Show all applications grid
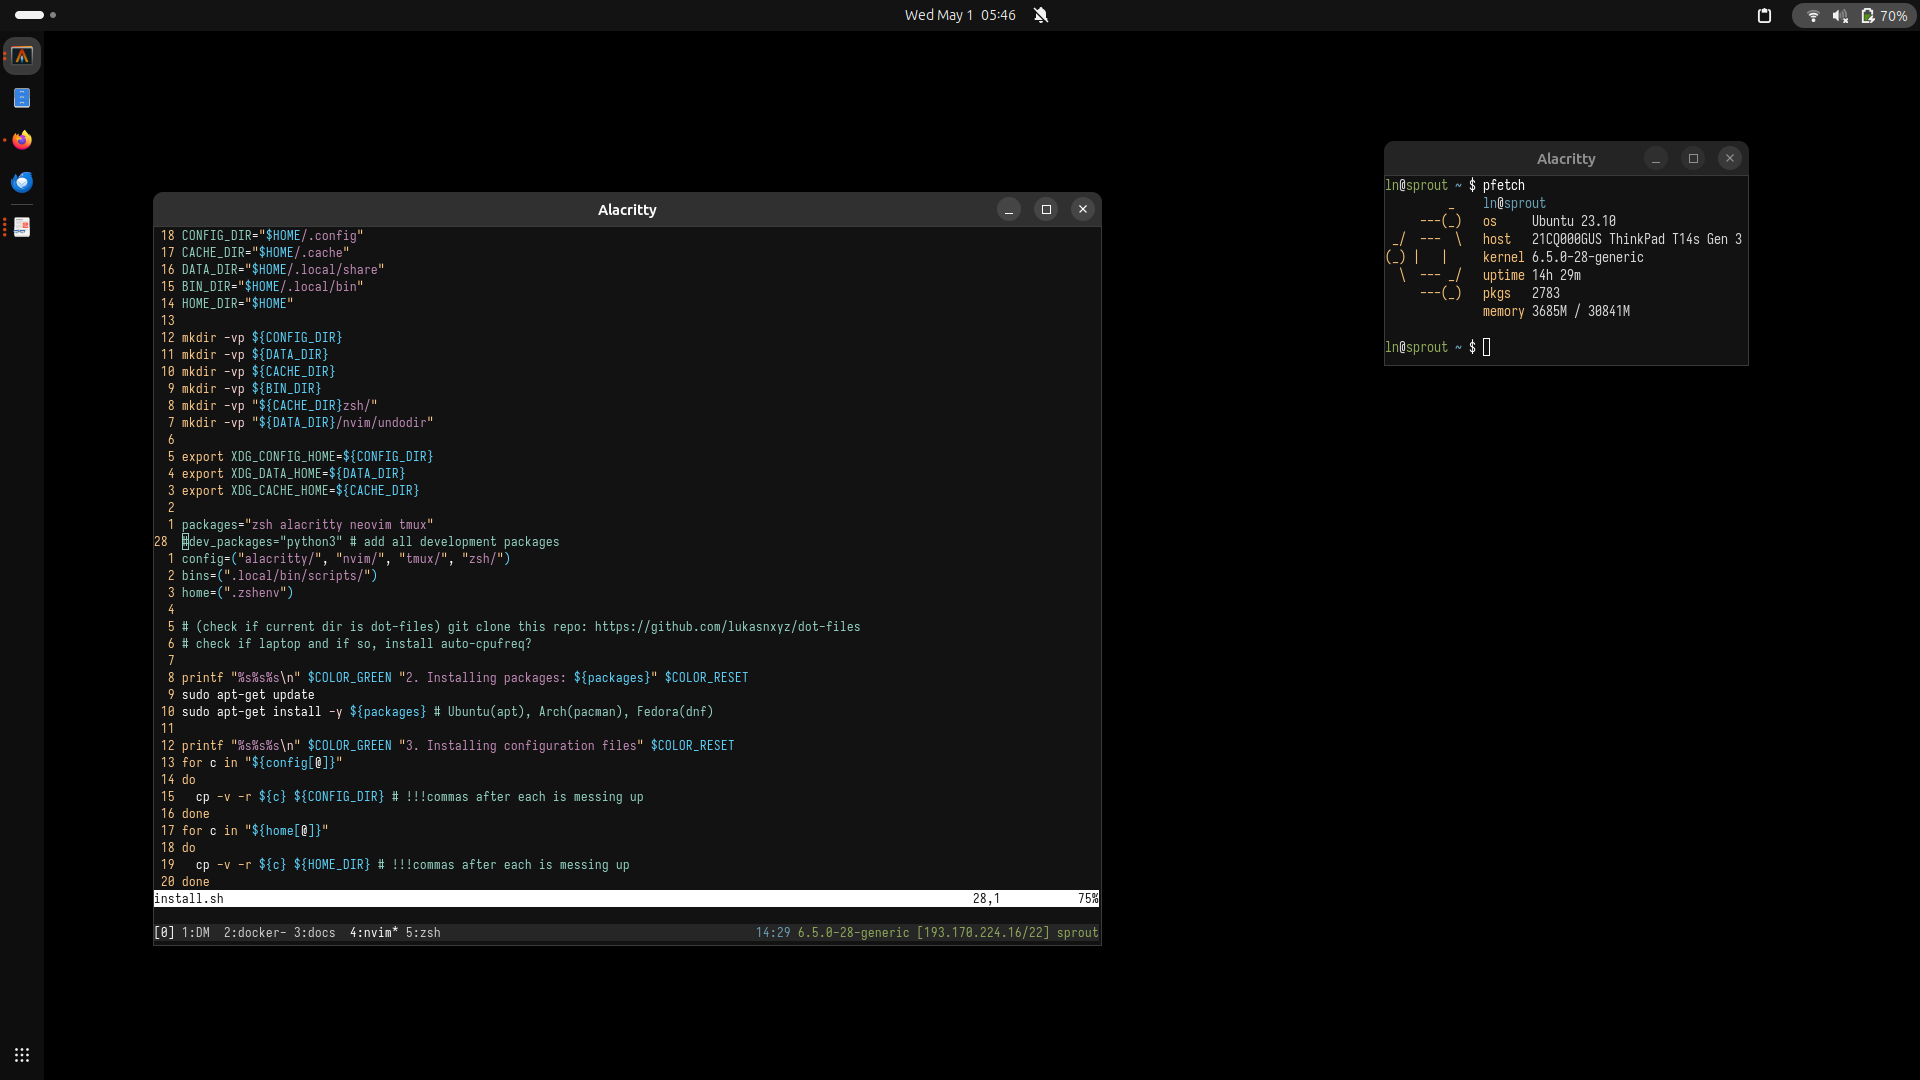This screenshot has width=1920, height=1080. [x=22, y=1055]
